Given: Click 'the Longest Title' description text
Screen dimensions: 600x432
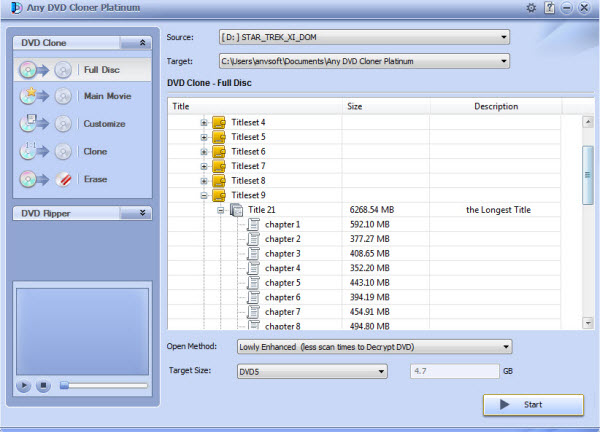Looking at the screenshot, I should point(498,210).
